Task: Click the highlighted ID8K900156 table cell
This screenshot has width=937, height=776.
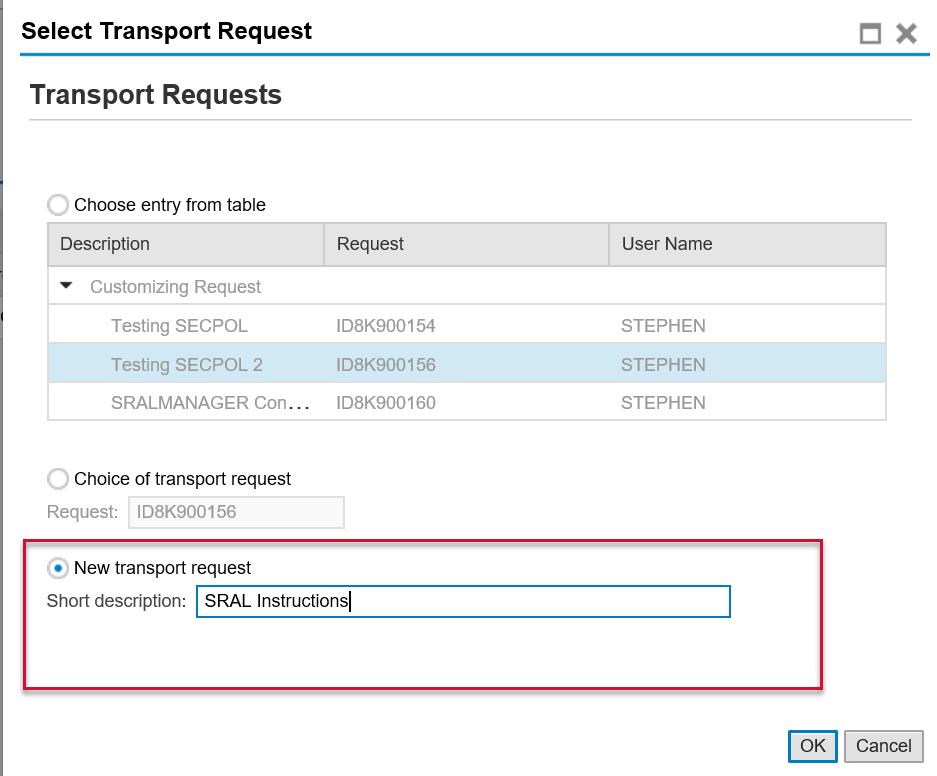Action: coord(386,365)
